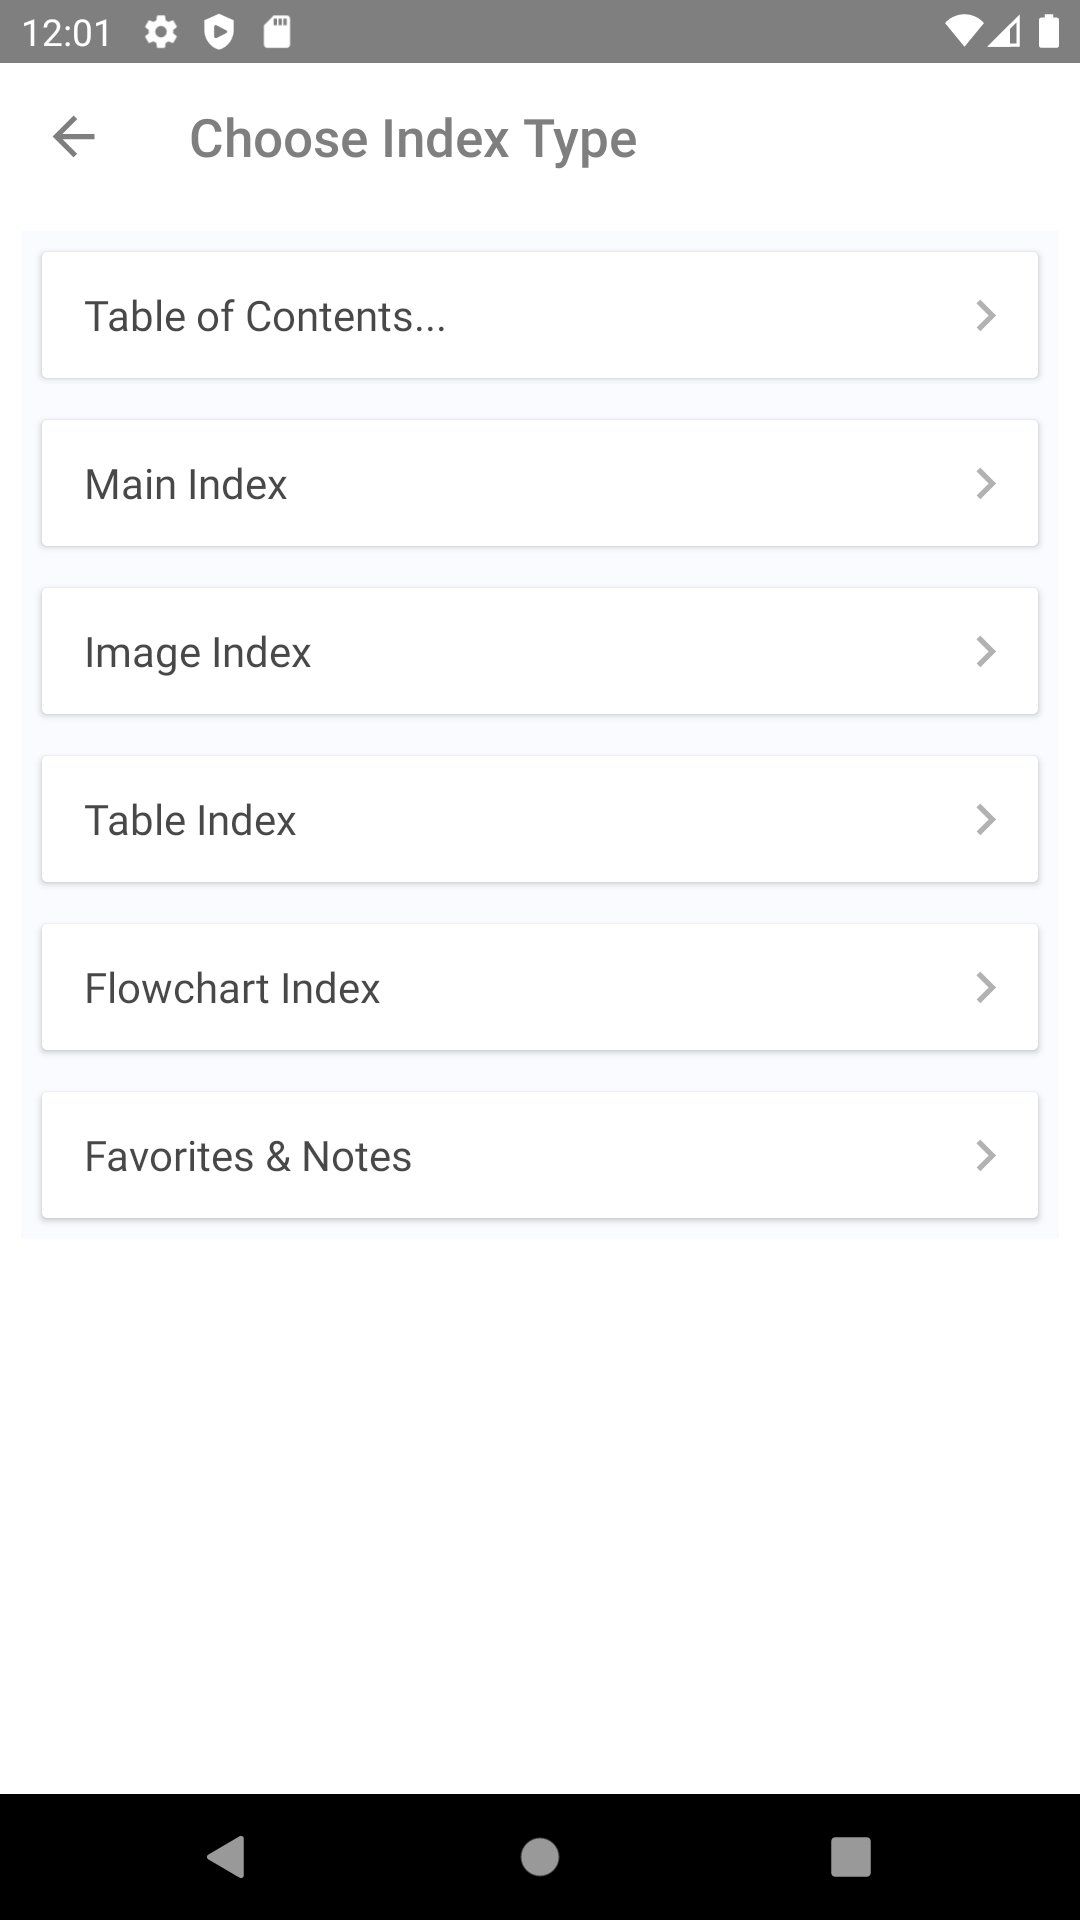
Task: Tap the SD card status icon
Action: click(277, 32)
